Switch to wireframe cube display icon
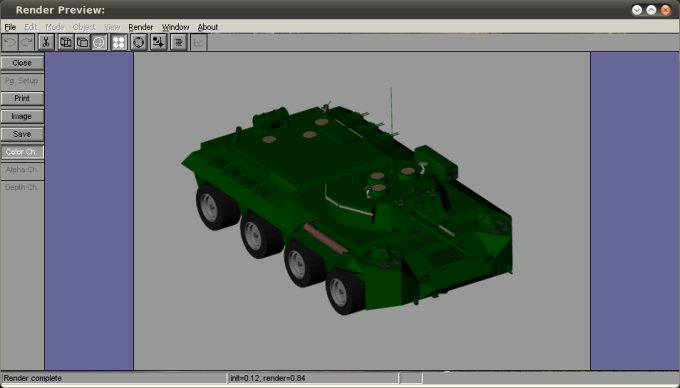Screen dimensions: 680x388 [x=66, y=42]
